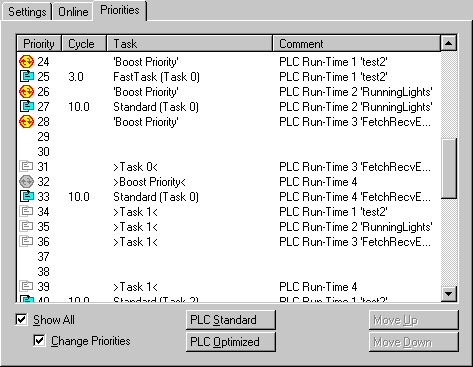Click comment PLC Run-Time 4 at priority 39
Screen dimensions: 473x367
pos(318,287)
